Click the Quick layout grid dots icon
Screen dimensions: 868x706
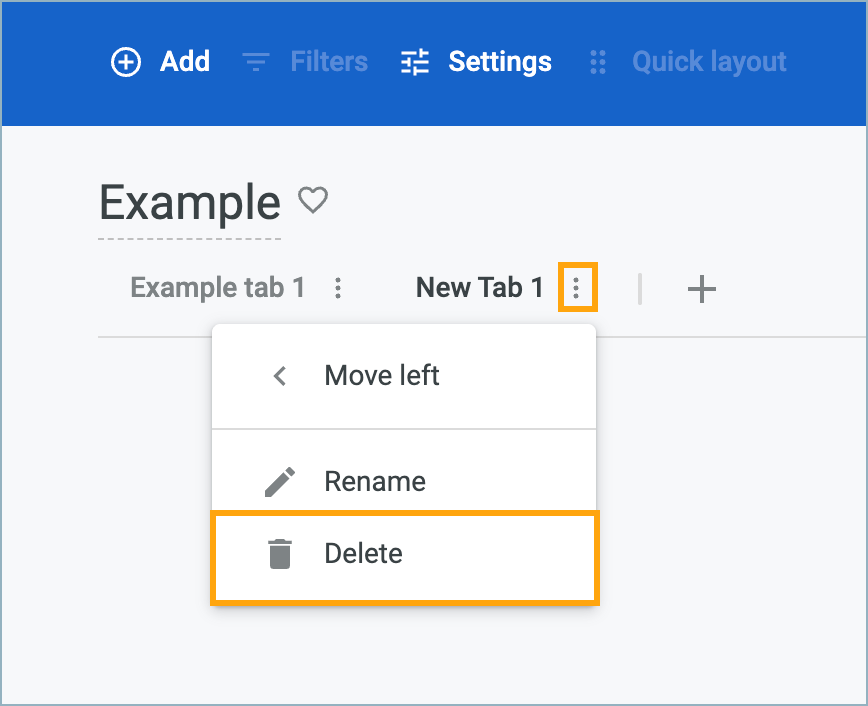[598, 62]
